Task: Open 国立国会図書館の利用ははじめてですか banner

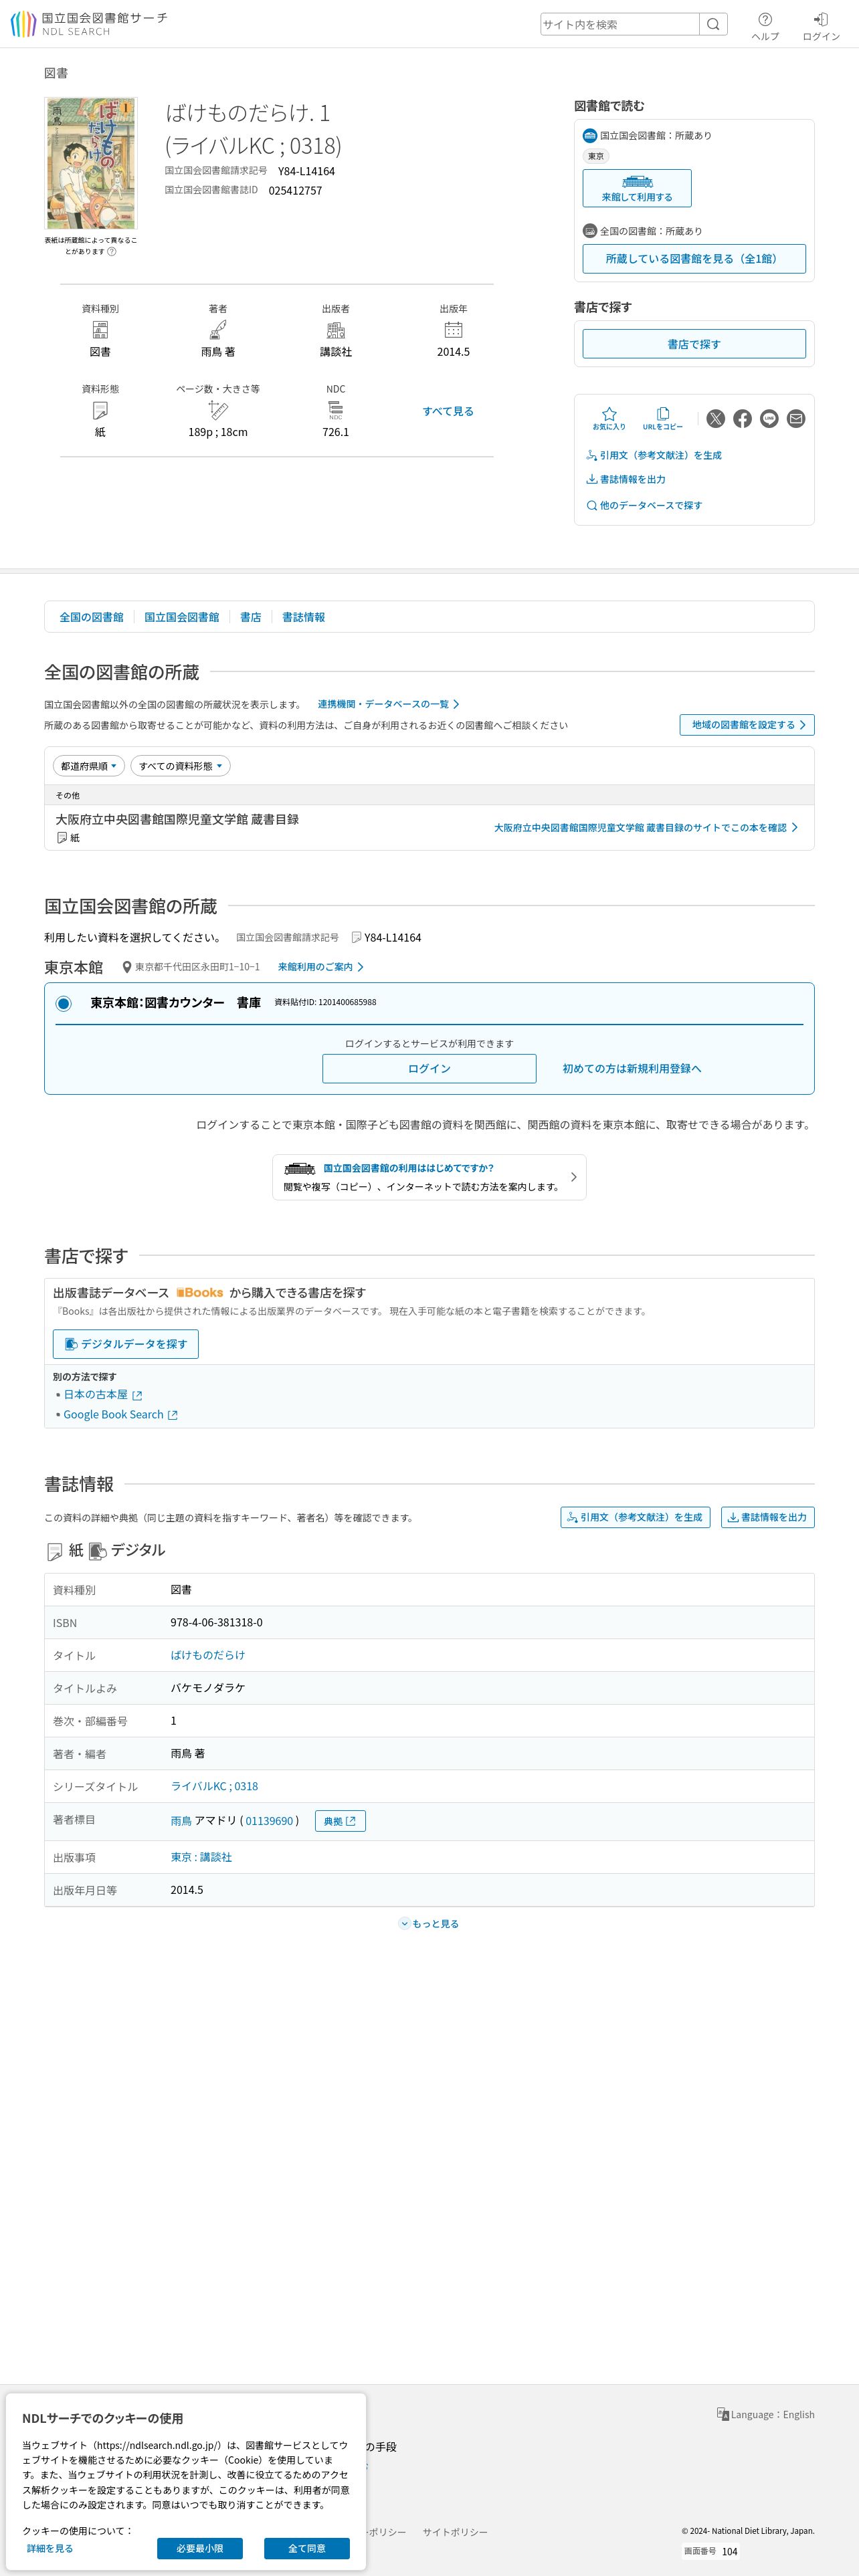Action: coord(429,1177)
